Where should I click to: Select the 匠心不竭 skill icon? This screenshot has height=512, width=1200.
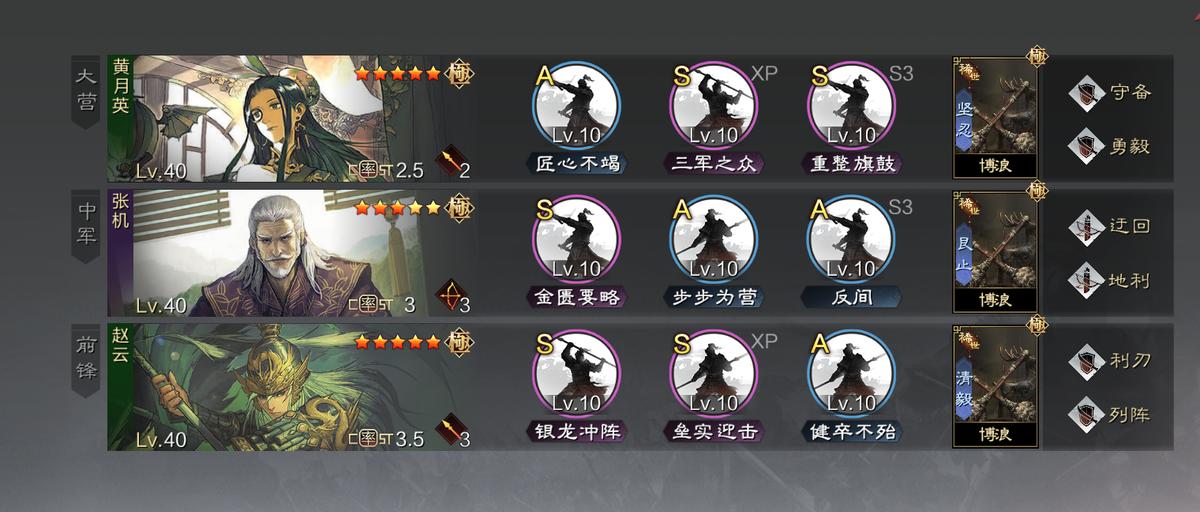coord(576,105)
